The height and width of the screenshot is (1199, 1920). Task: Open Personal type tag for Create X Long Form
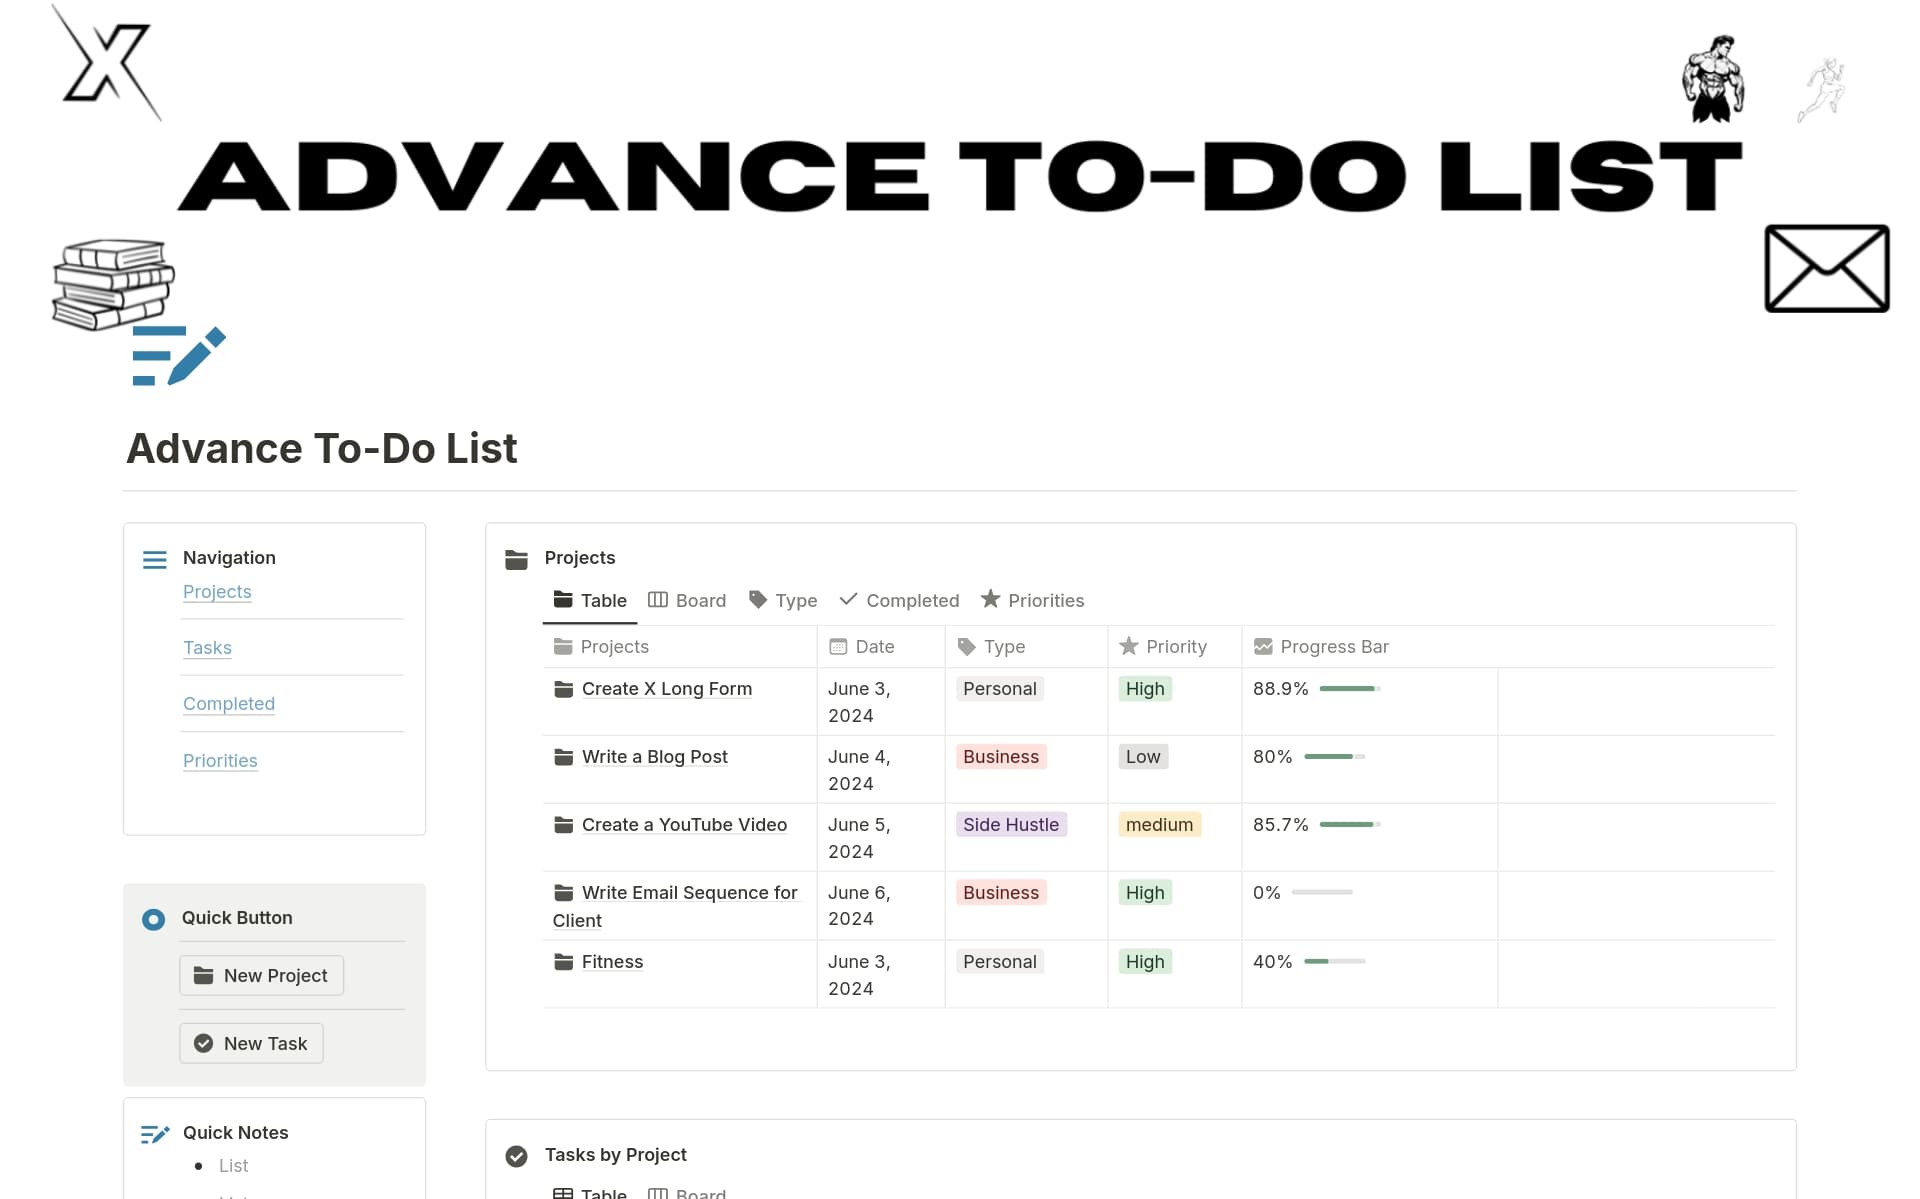pos(1000,689)
